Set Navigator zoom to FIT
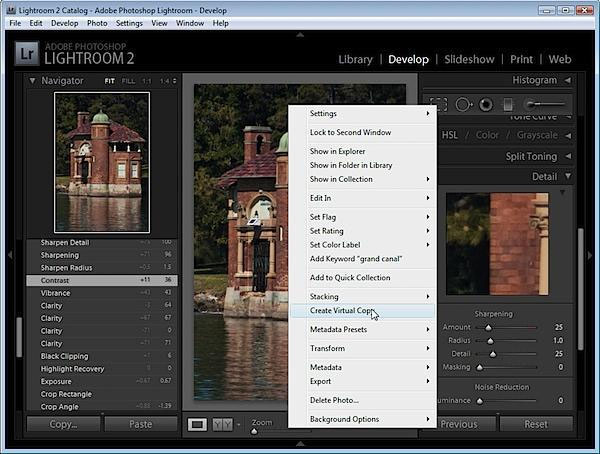Image resolution: width=600 pixels, height=454 pixels. click(109, 81)
